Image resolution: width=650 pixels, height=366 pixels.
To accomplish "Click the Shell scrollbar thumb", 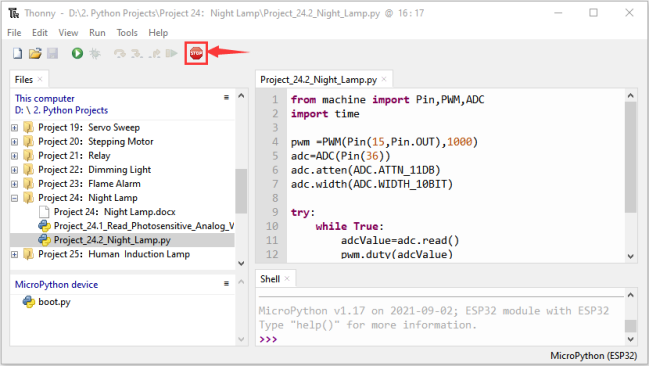I will tap(631, 326).
